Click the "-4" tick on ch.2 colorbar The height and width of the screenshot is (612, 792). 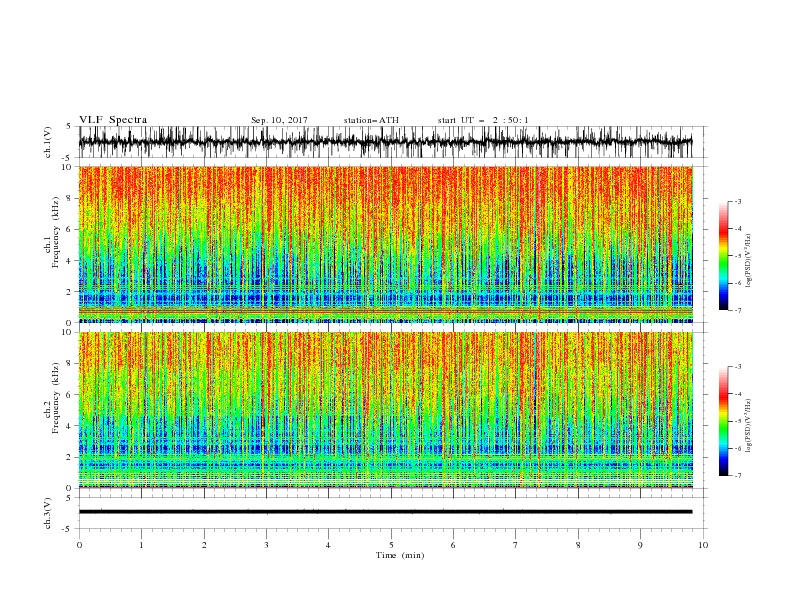pos(738,394)
